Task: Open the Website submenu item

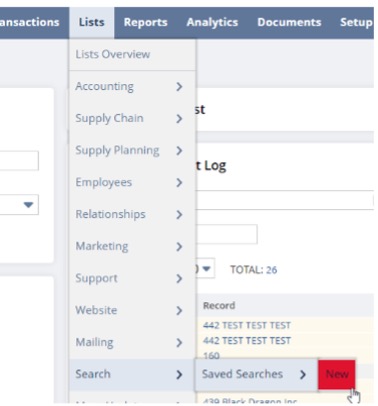Action: pos(132,310)
